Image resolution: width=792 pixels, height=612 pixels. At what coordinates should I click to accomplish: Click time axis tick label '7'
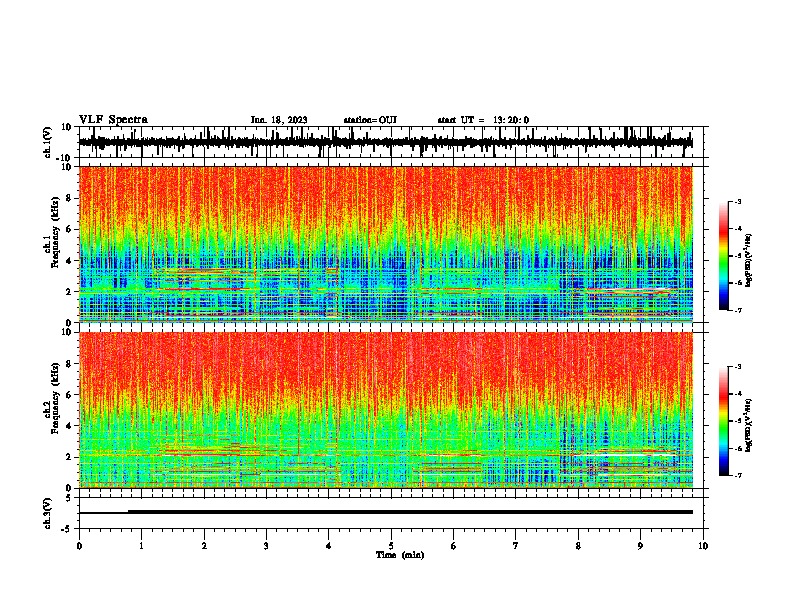(516, 546)
